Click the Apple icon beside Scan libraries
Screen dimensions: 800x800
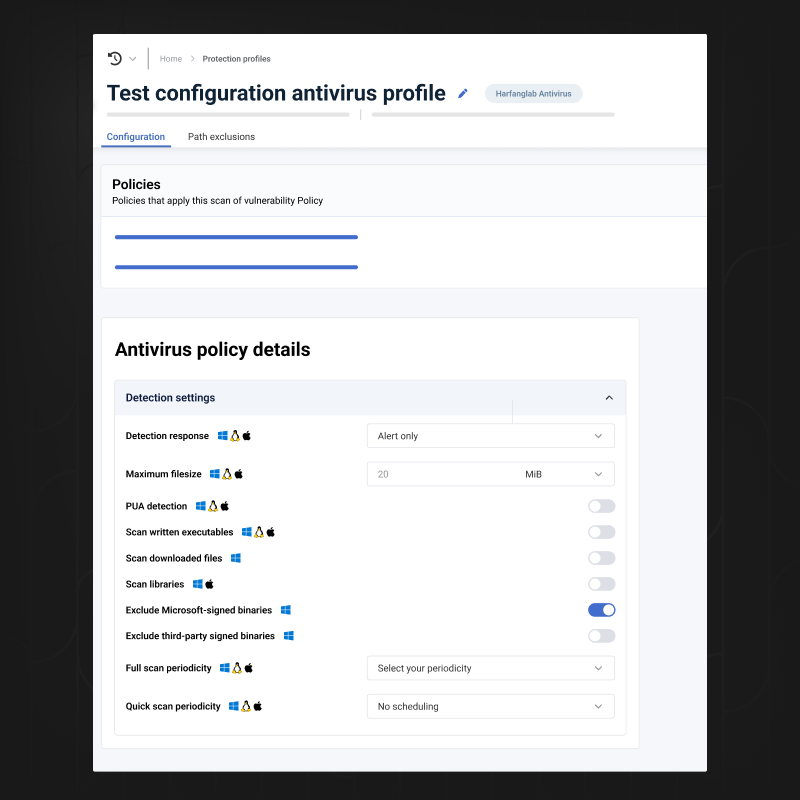209,583
